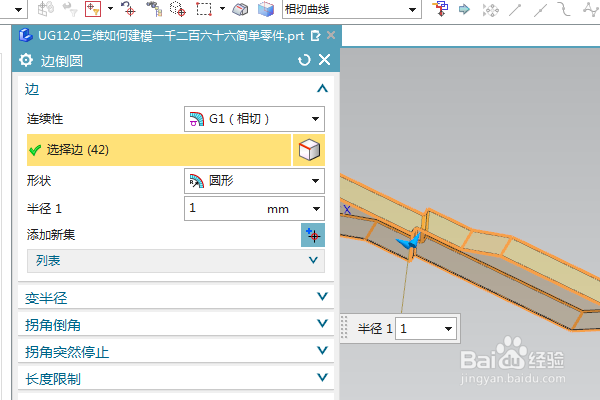The width and height of the screenshot is (600, 400).
Task: Open the on-screen 半径 1 dropdown arrow
Action: click(x=448, y=328)
